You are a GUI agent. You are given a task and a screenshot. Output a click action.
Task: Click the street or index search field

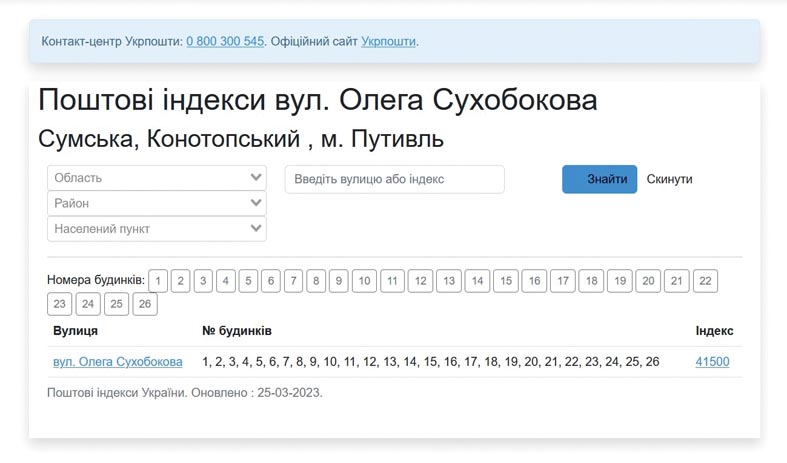[395, 179]
